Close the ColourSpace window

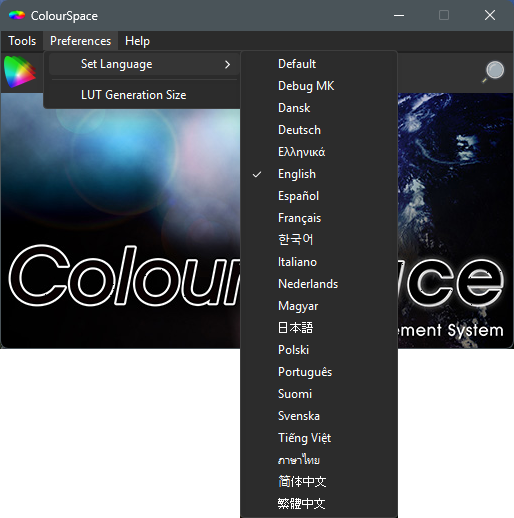490,15
